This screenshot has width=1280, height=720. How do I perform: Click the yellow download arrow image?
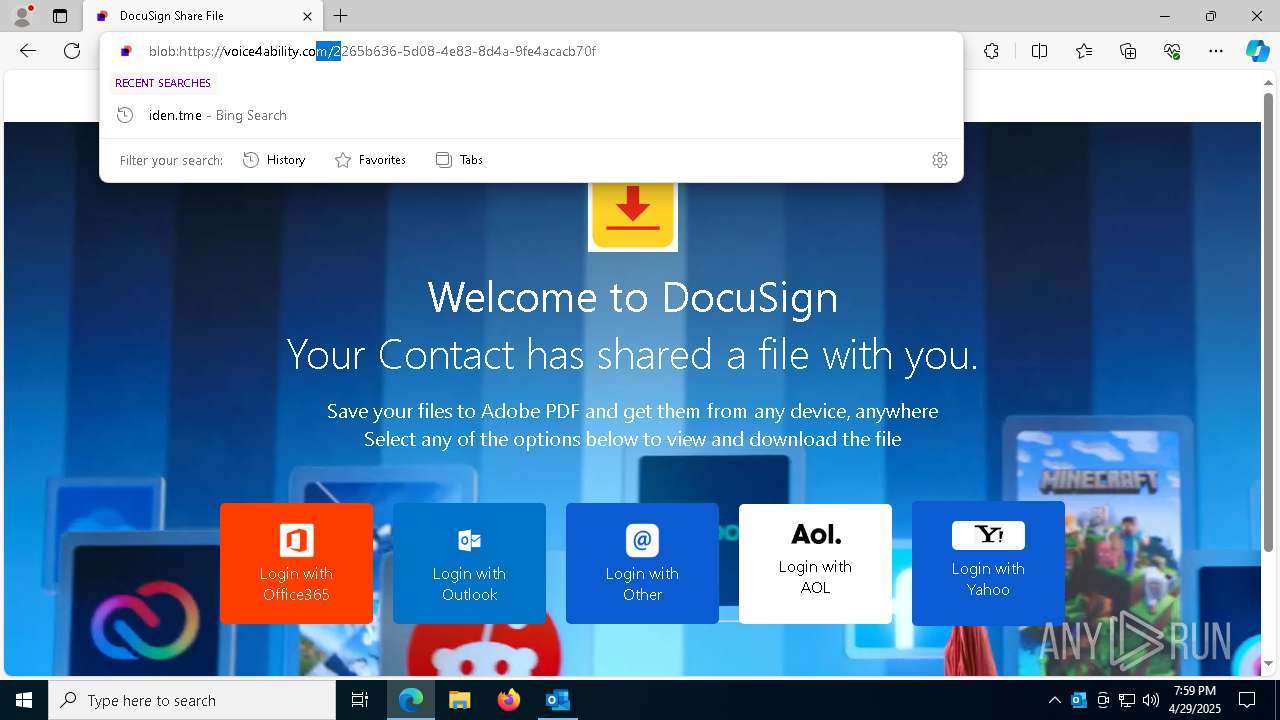[x=633, y=215]
